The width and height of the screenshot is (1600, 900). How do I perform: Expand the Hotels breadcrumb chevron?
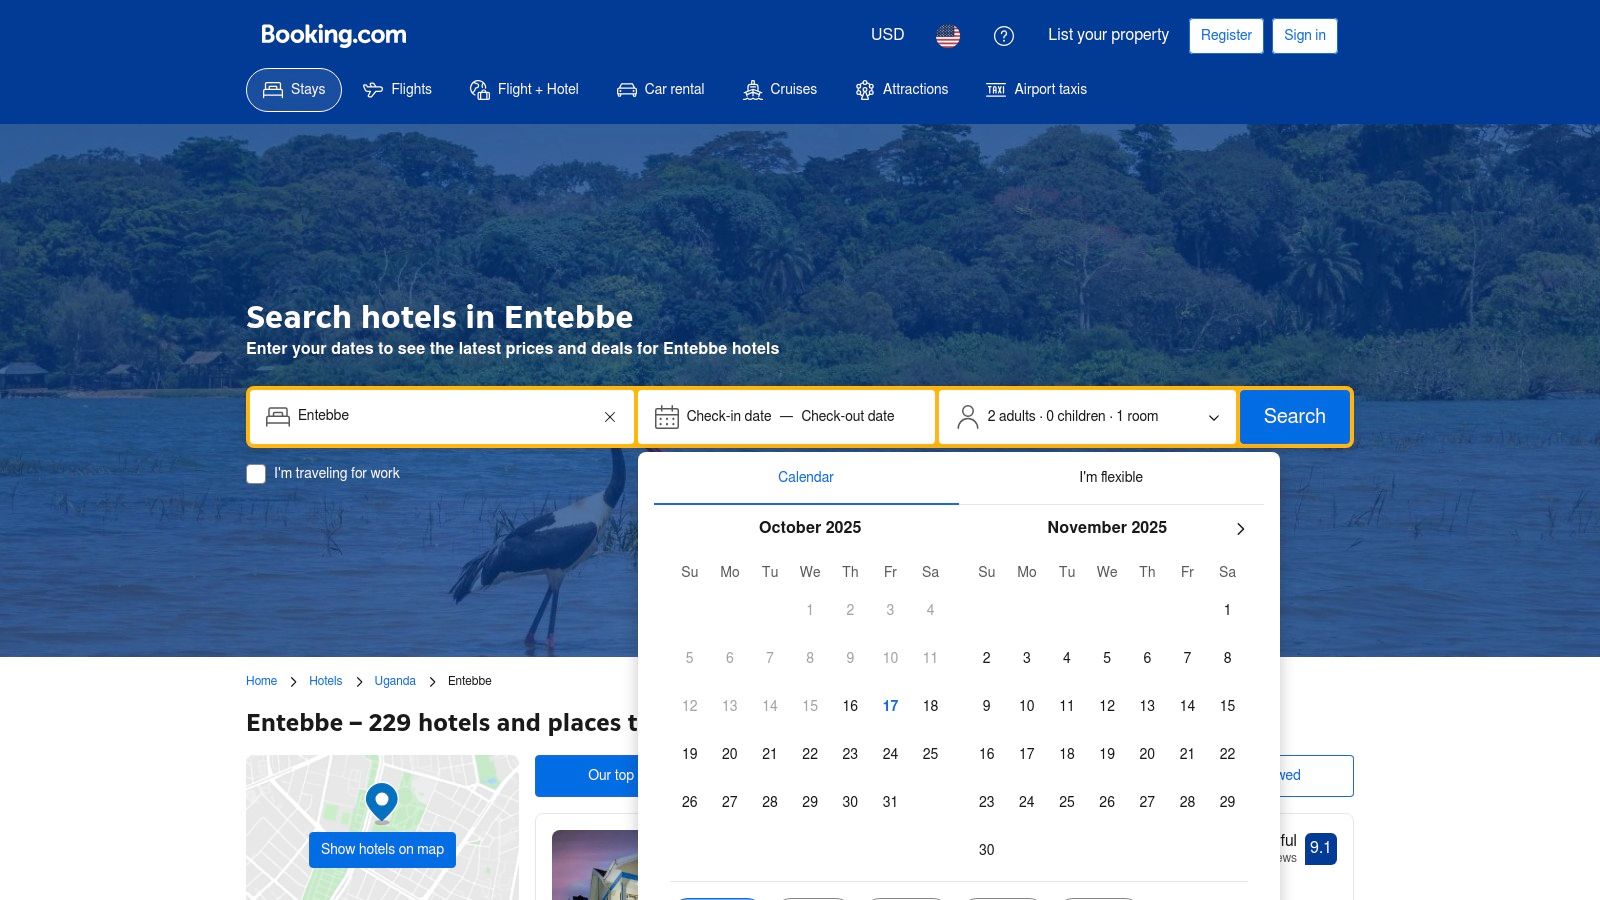point(358,681)
